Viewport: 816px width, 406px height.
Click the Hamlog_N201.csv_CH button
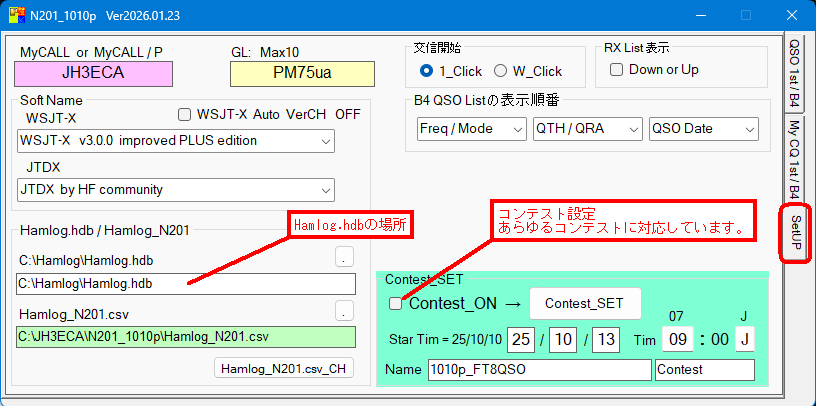coord(285,368)
